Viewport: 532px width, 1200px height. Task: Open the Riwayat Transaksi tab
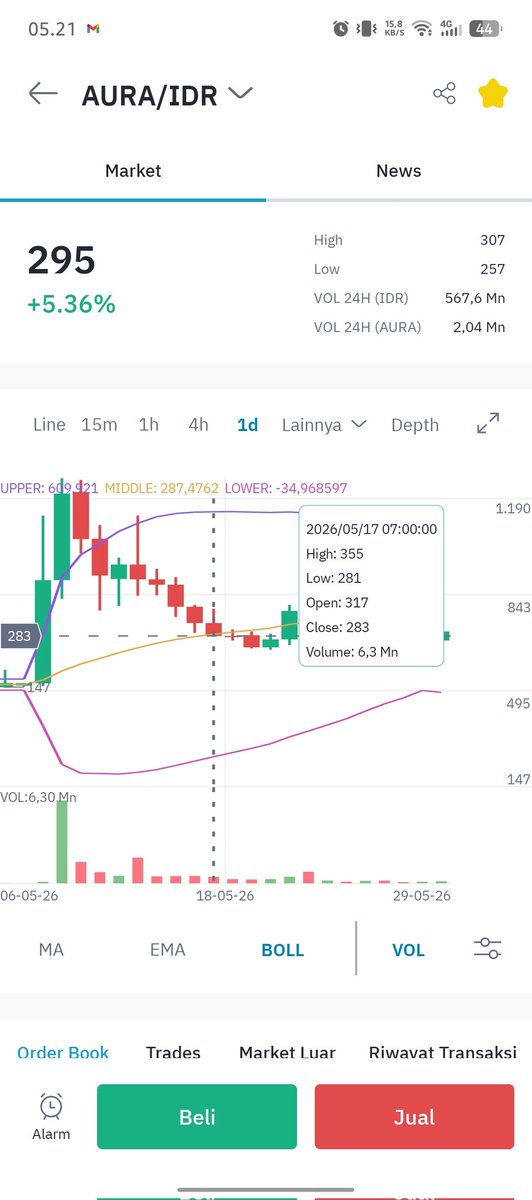[442, 1052]
